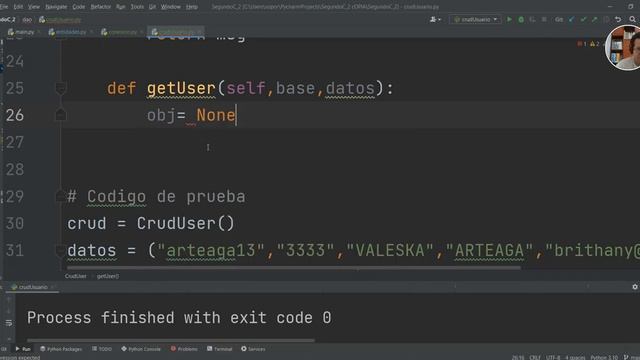Click the getUser() breadcrumb
This screenshot has height=360, width=640.
tap(108, 276)
